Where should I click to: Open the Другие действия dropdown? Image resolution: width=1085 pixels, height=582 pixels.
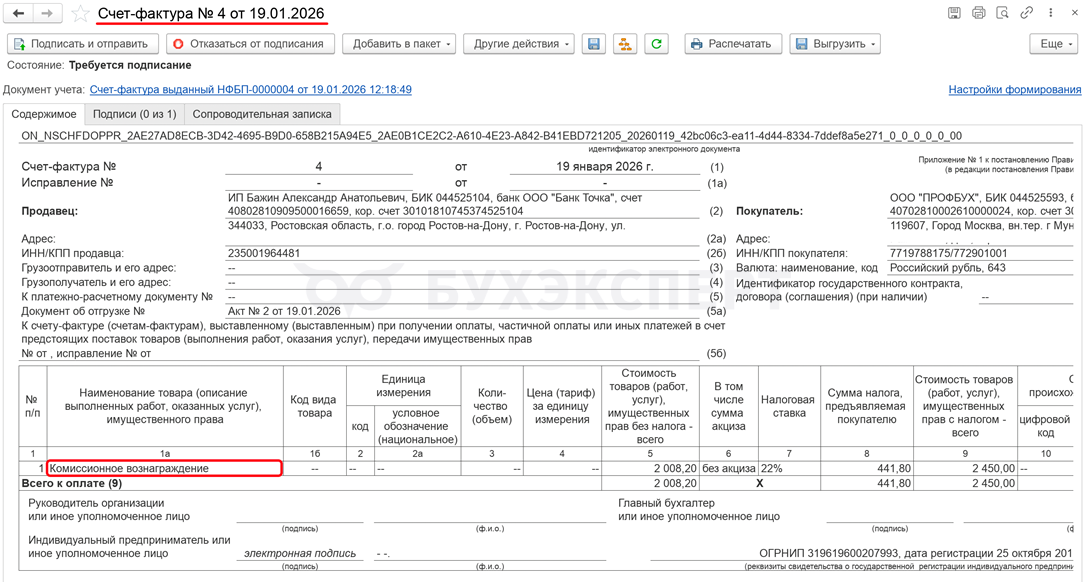(x=520, y=44)
